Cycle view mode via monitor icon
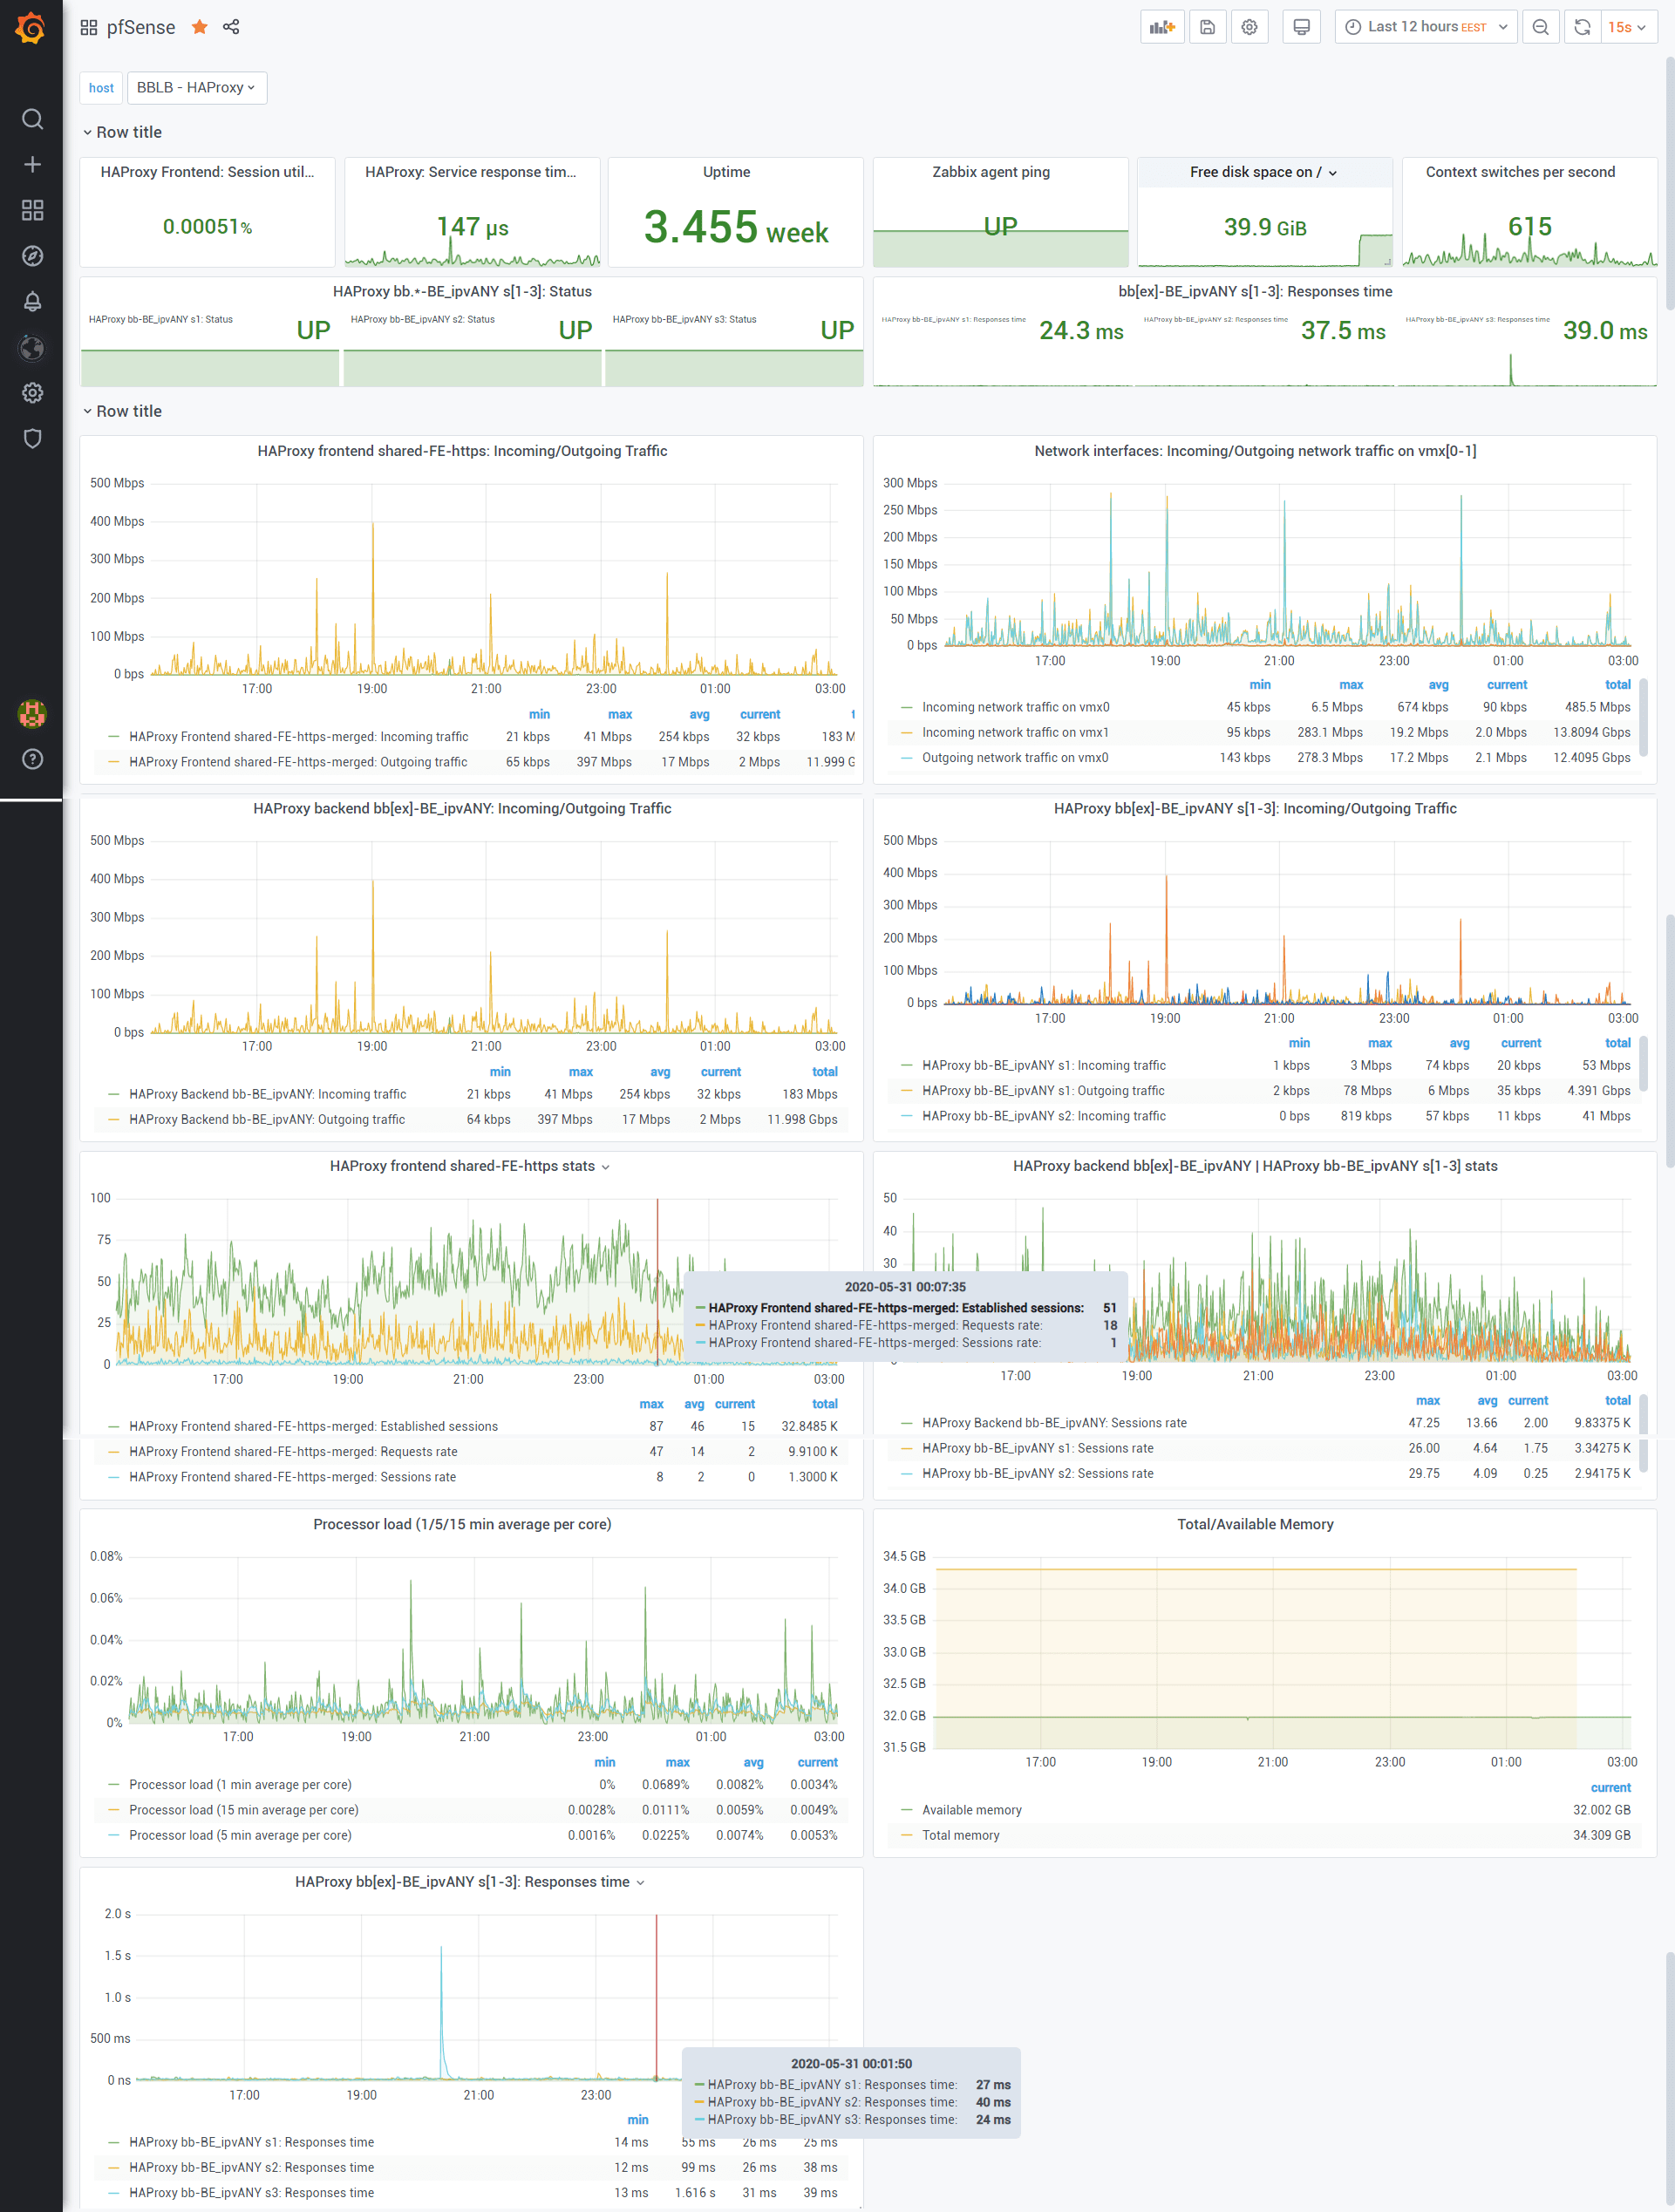Screen dimensions: 1675x2212 pos(1301,27)
